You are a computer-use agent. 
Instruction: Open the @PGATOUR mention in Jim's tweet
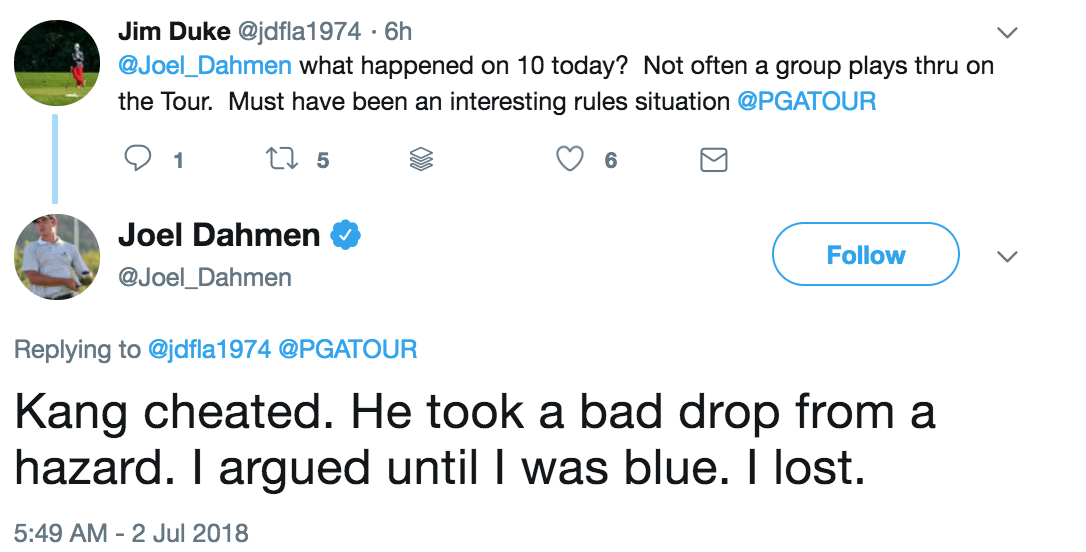806,102
